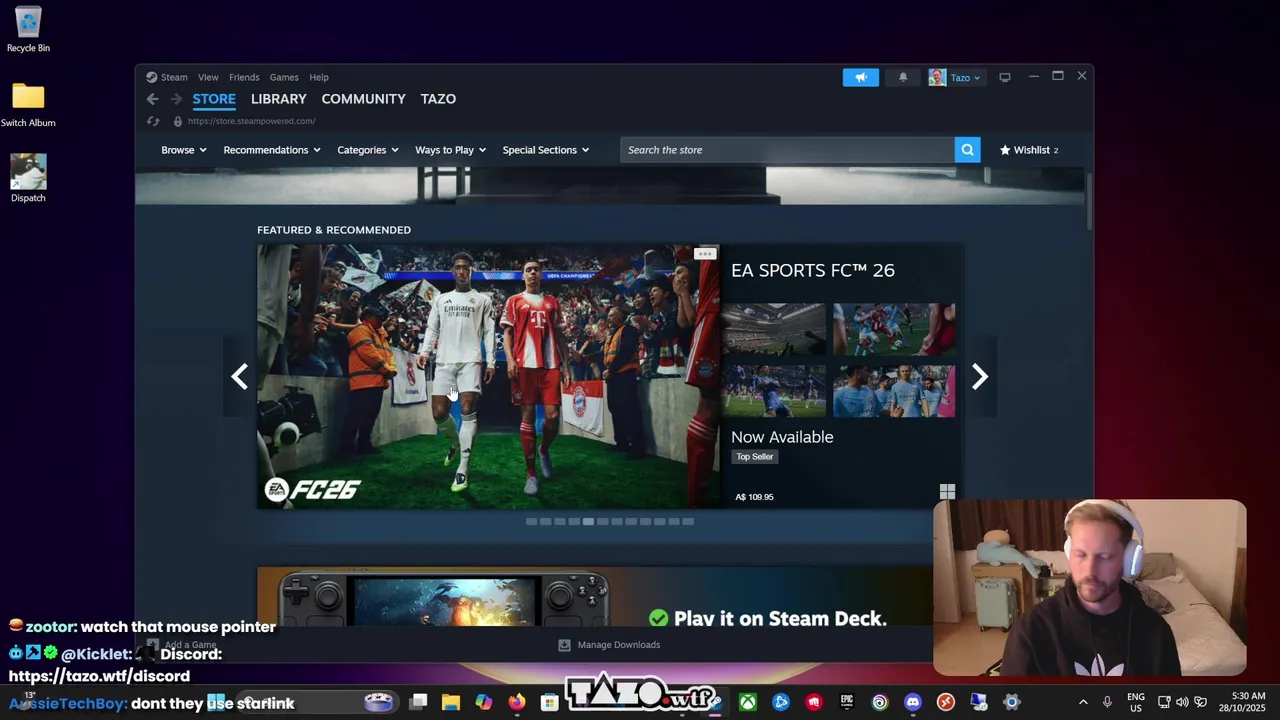
Task: Open Steam announcements megaphone button
Action: coord(860,77)
